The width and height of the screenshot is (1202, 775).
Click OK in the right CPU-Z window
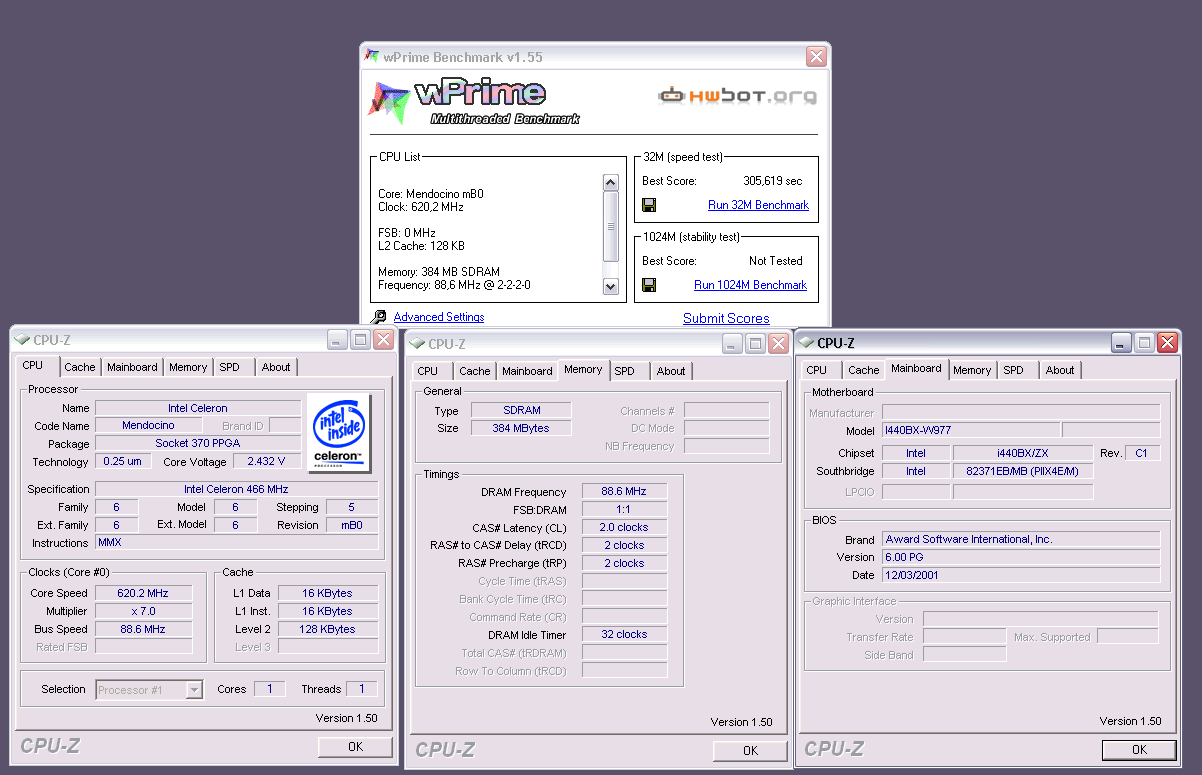(1139, 749)
